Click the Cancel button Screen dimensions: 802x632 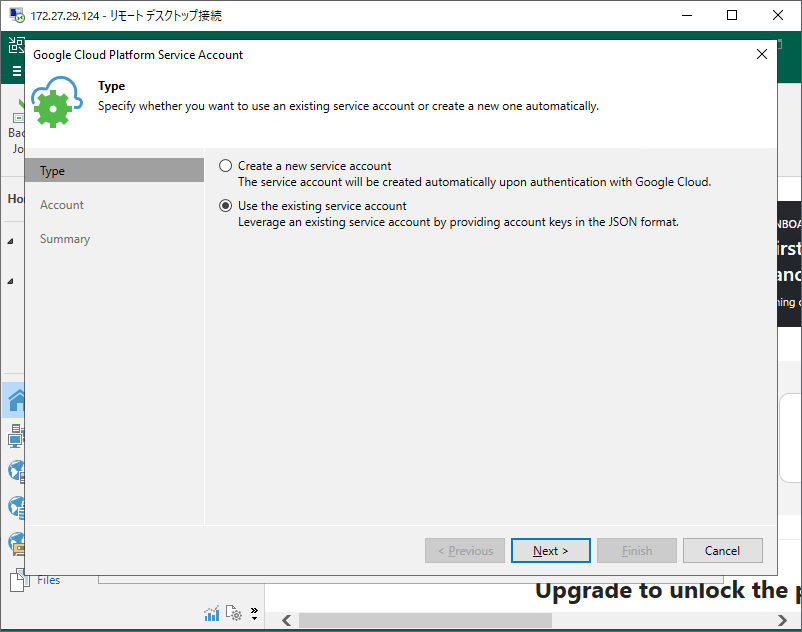(x=722, y=551)
